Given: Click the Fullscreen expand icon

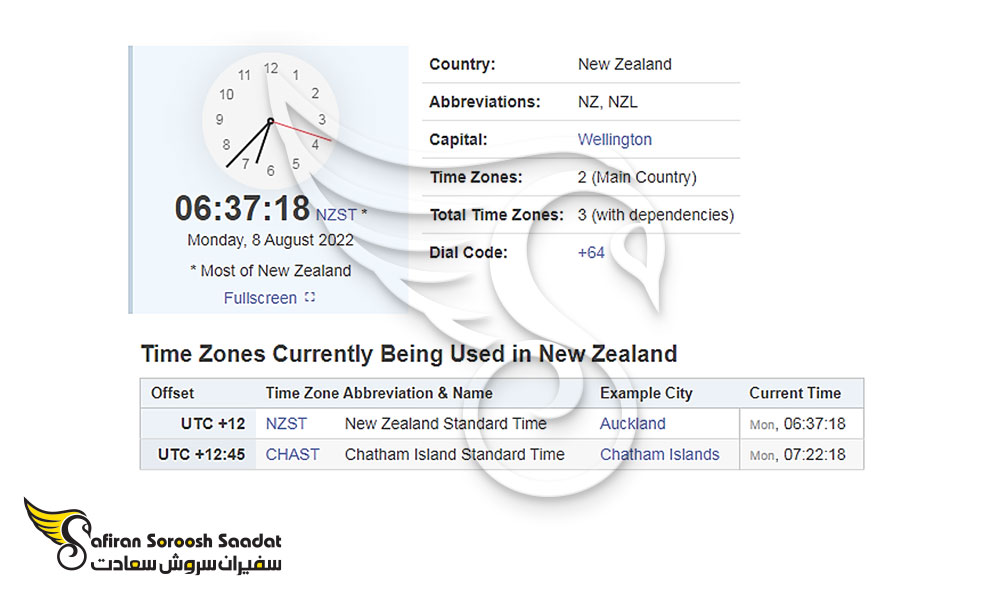Looking at the screenshot, I should click(x=310, y=297).
